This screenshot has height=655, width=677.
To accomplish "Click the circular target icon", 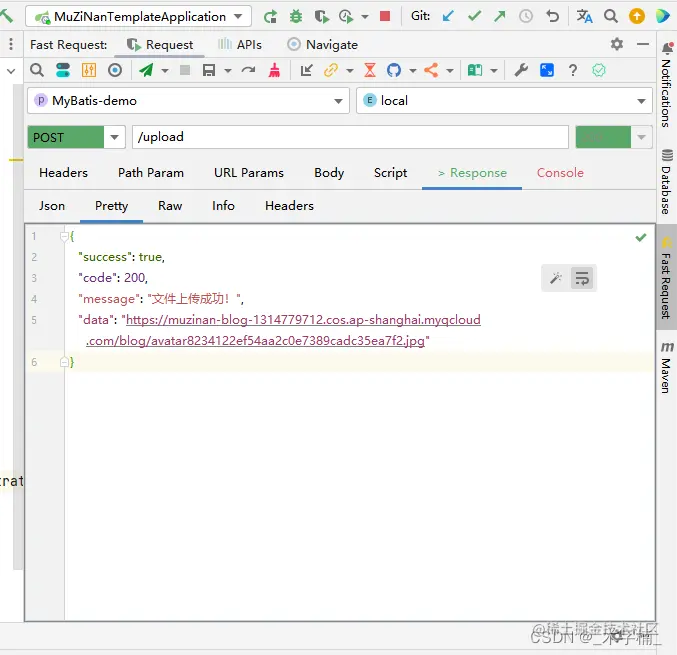I will 115,70.
